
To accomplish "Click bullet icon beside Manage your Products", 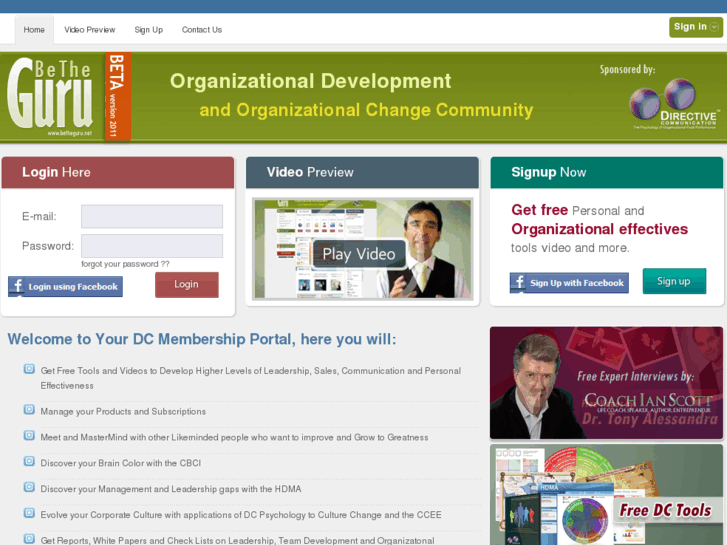I will 29,410.
